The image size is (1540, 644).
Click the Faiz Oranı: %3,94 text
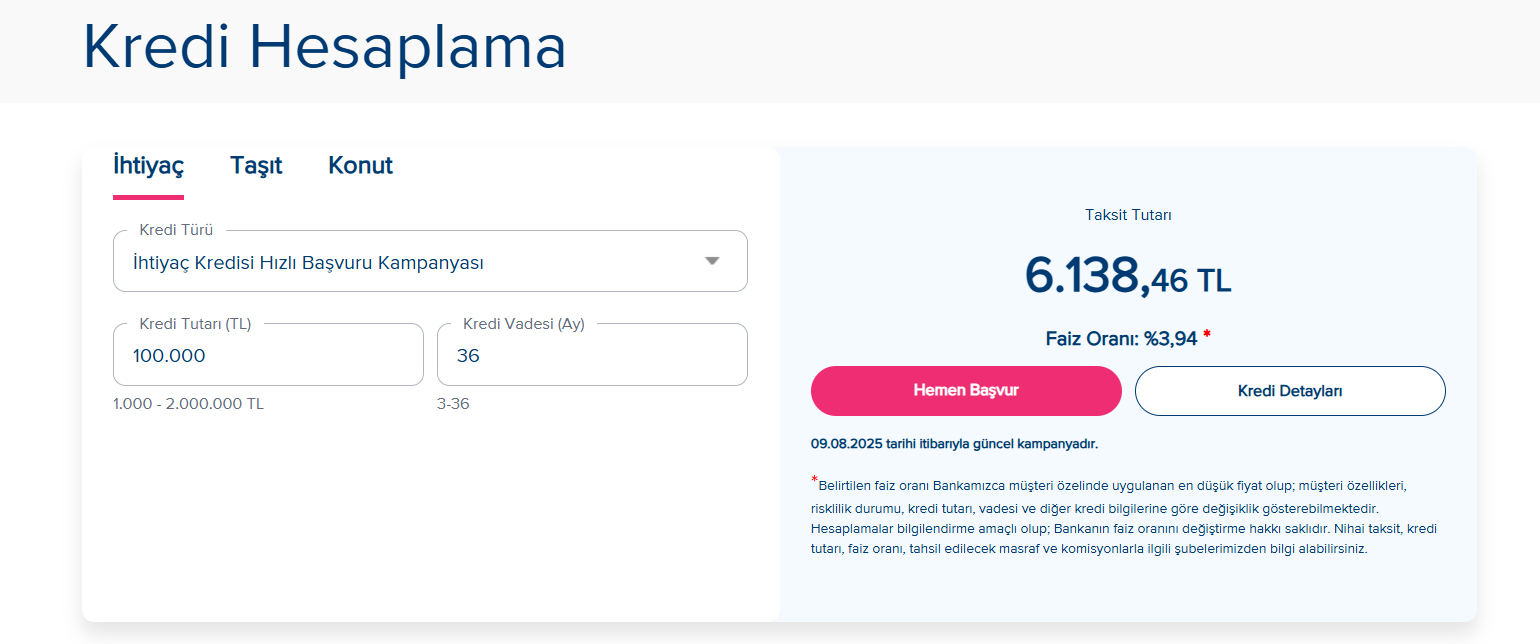coord(1121,339)
